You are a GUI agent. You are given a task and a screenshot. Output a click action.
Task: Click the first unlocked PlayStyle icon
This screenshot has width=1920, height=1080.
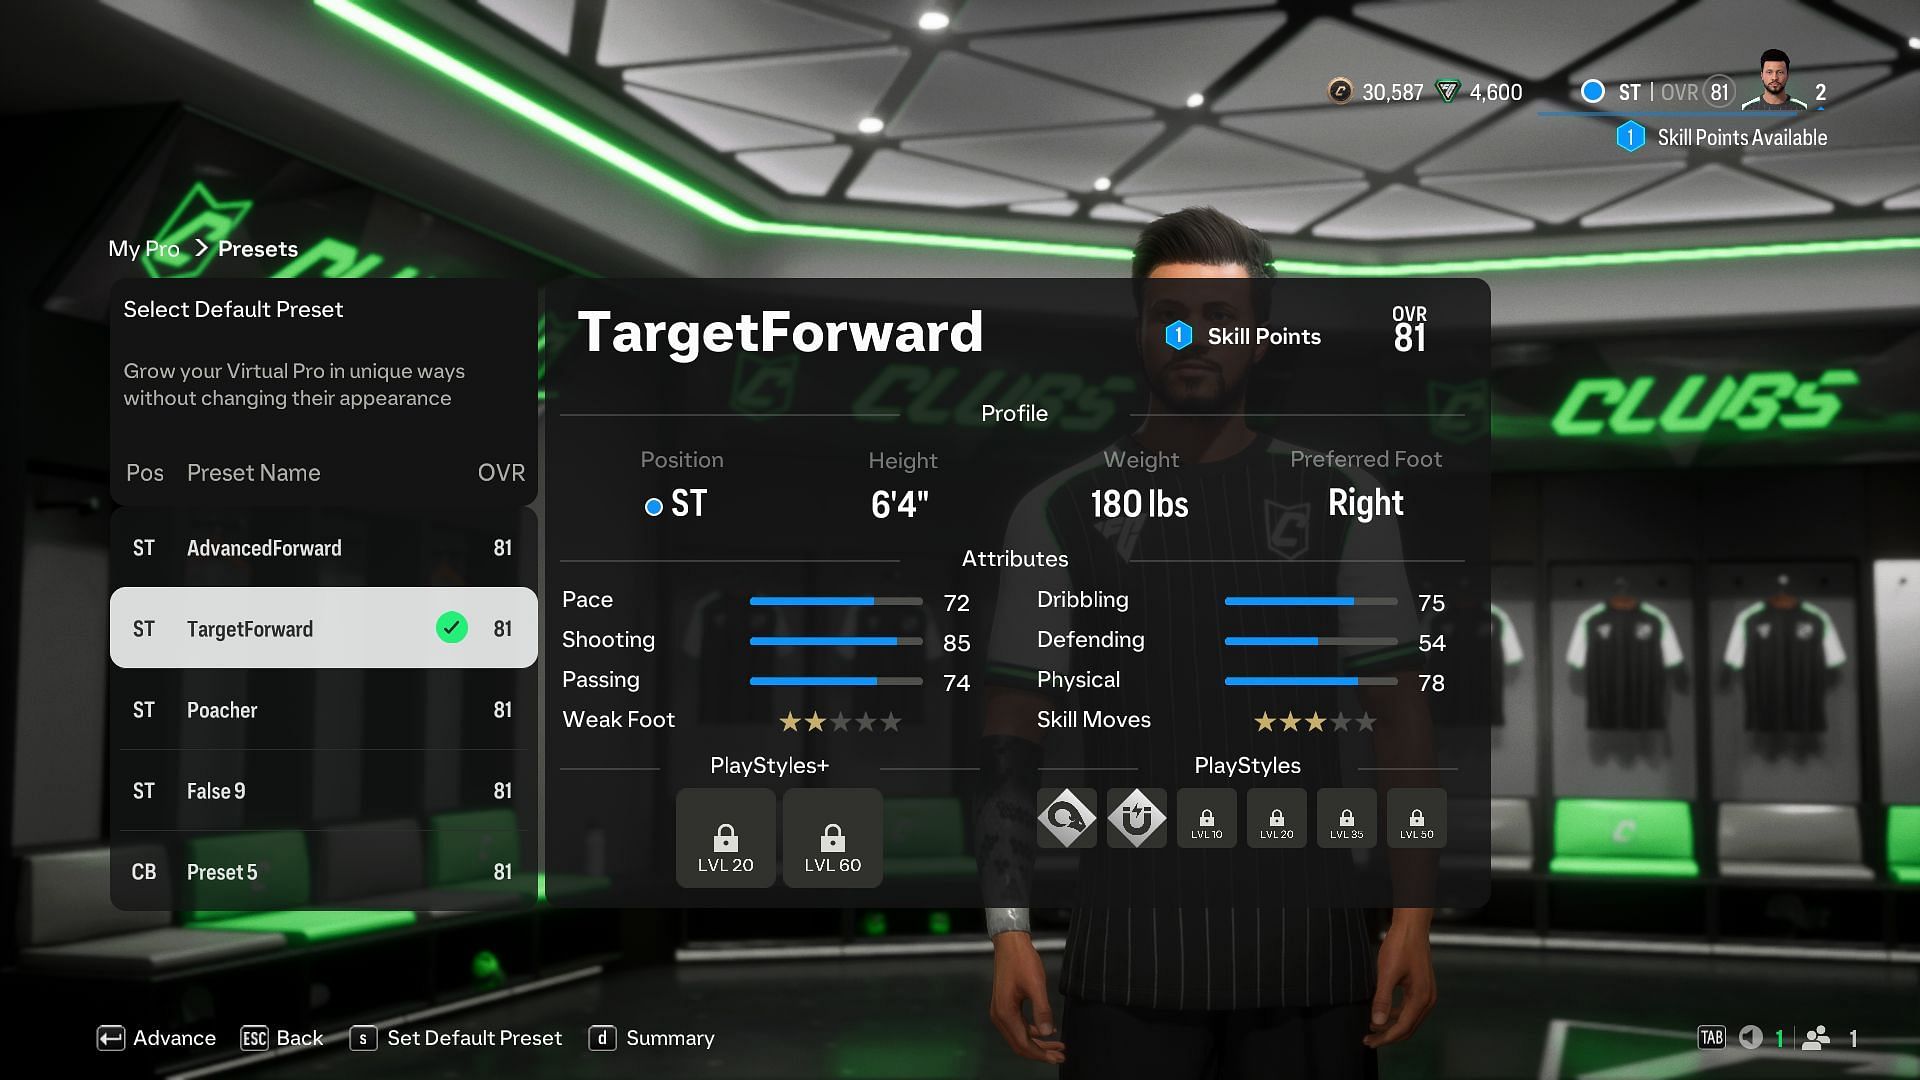[x=1067, y=818]
